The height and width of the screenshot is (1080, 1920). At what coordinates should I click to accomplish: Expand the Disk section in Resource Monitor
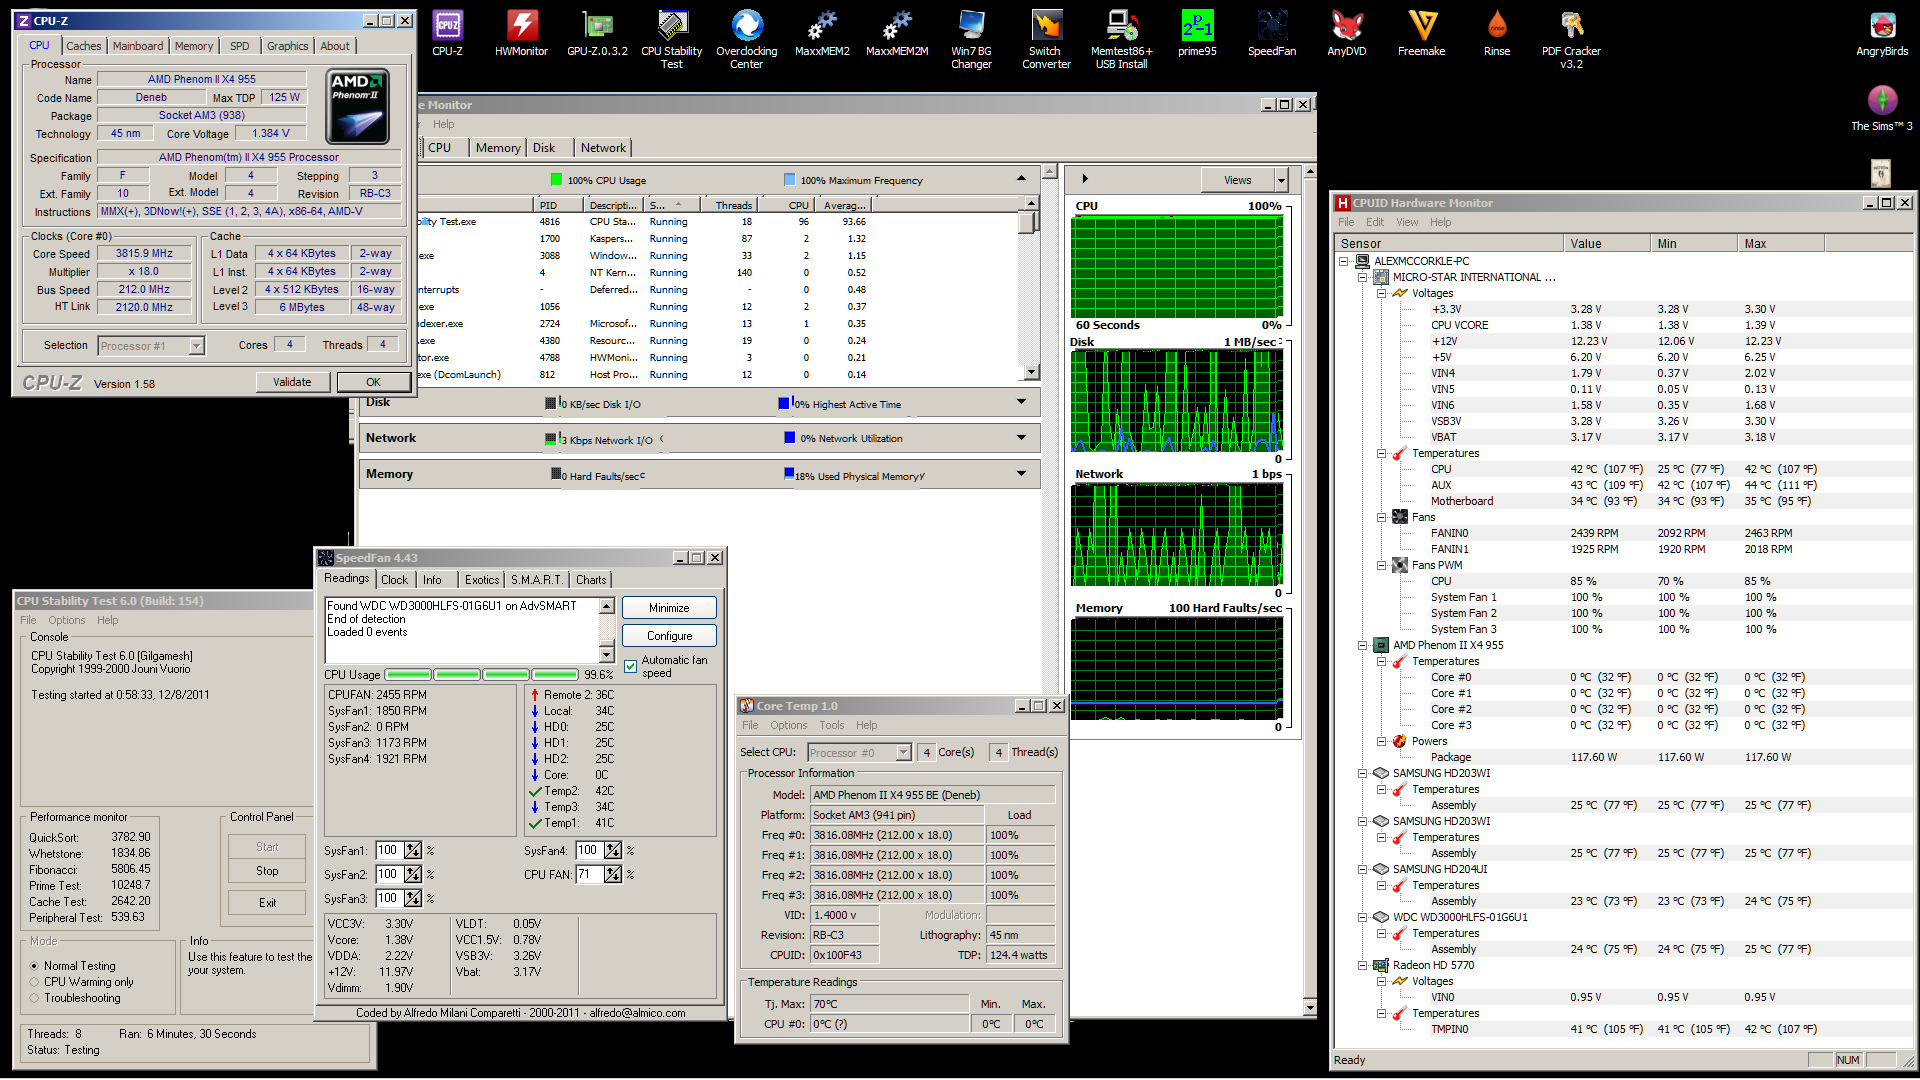(x=1021, y=402)
